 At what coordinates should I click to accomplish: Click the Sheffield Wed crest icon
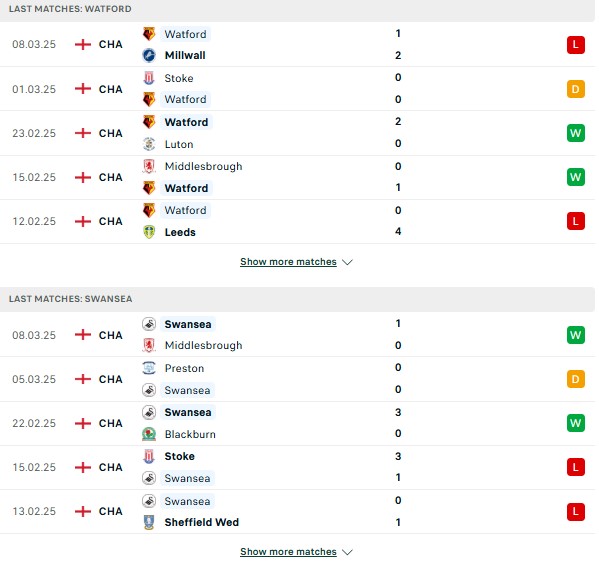pos(149,522)
